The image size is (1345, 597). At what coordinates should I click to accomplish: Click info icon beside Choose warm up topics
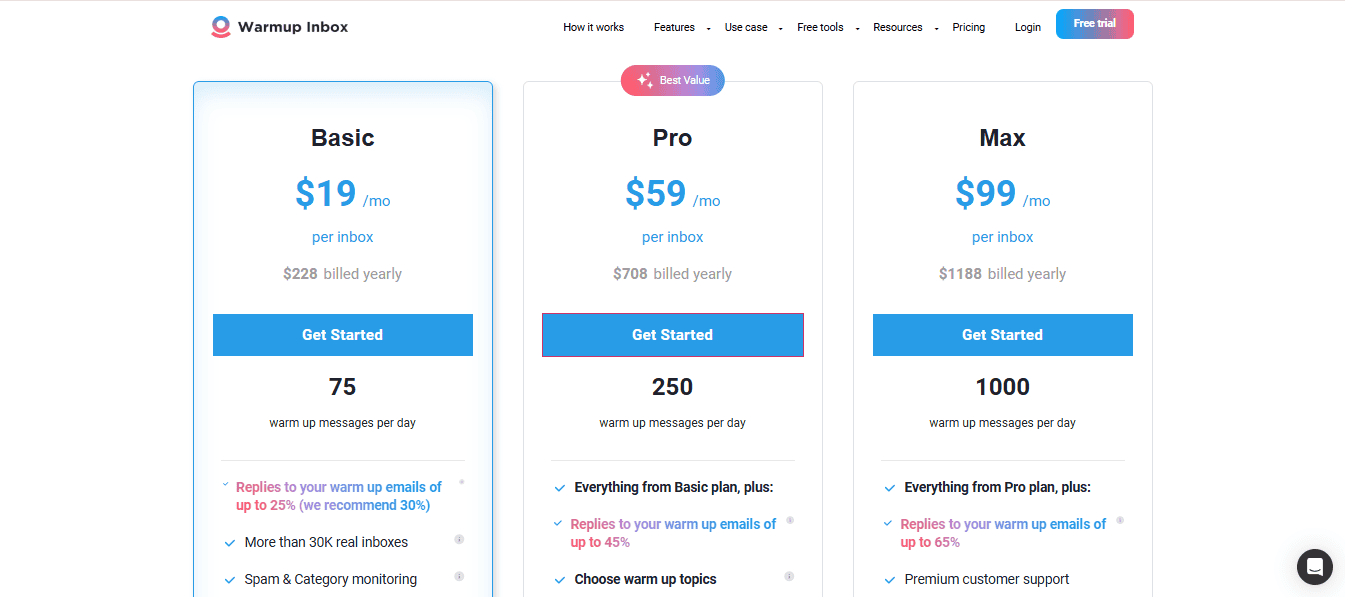tap(789, 576)
